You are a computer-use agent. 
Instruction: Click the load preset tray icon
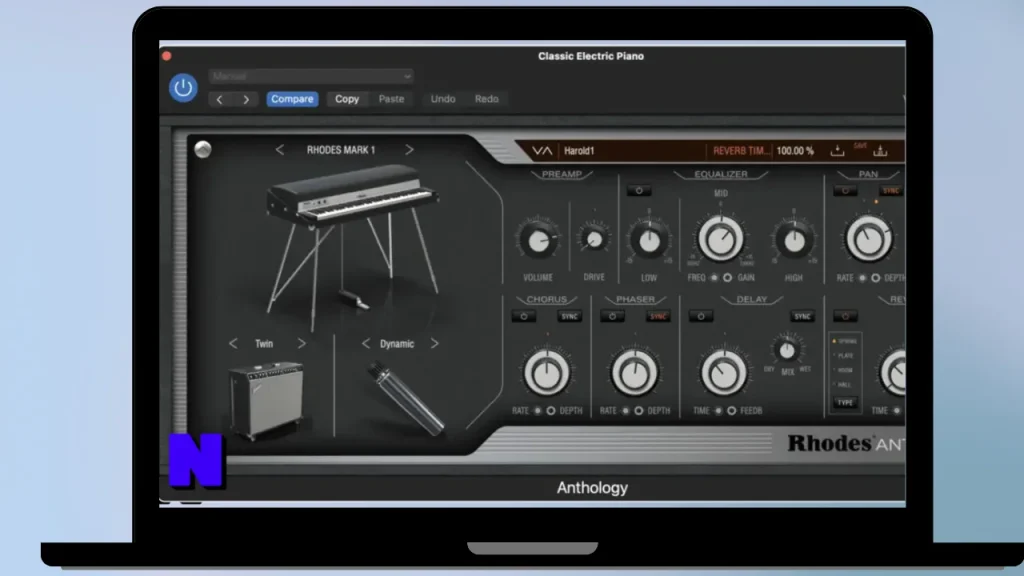coord(837,151)
